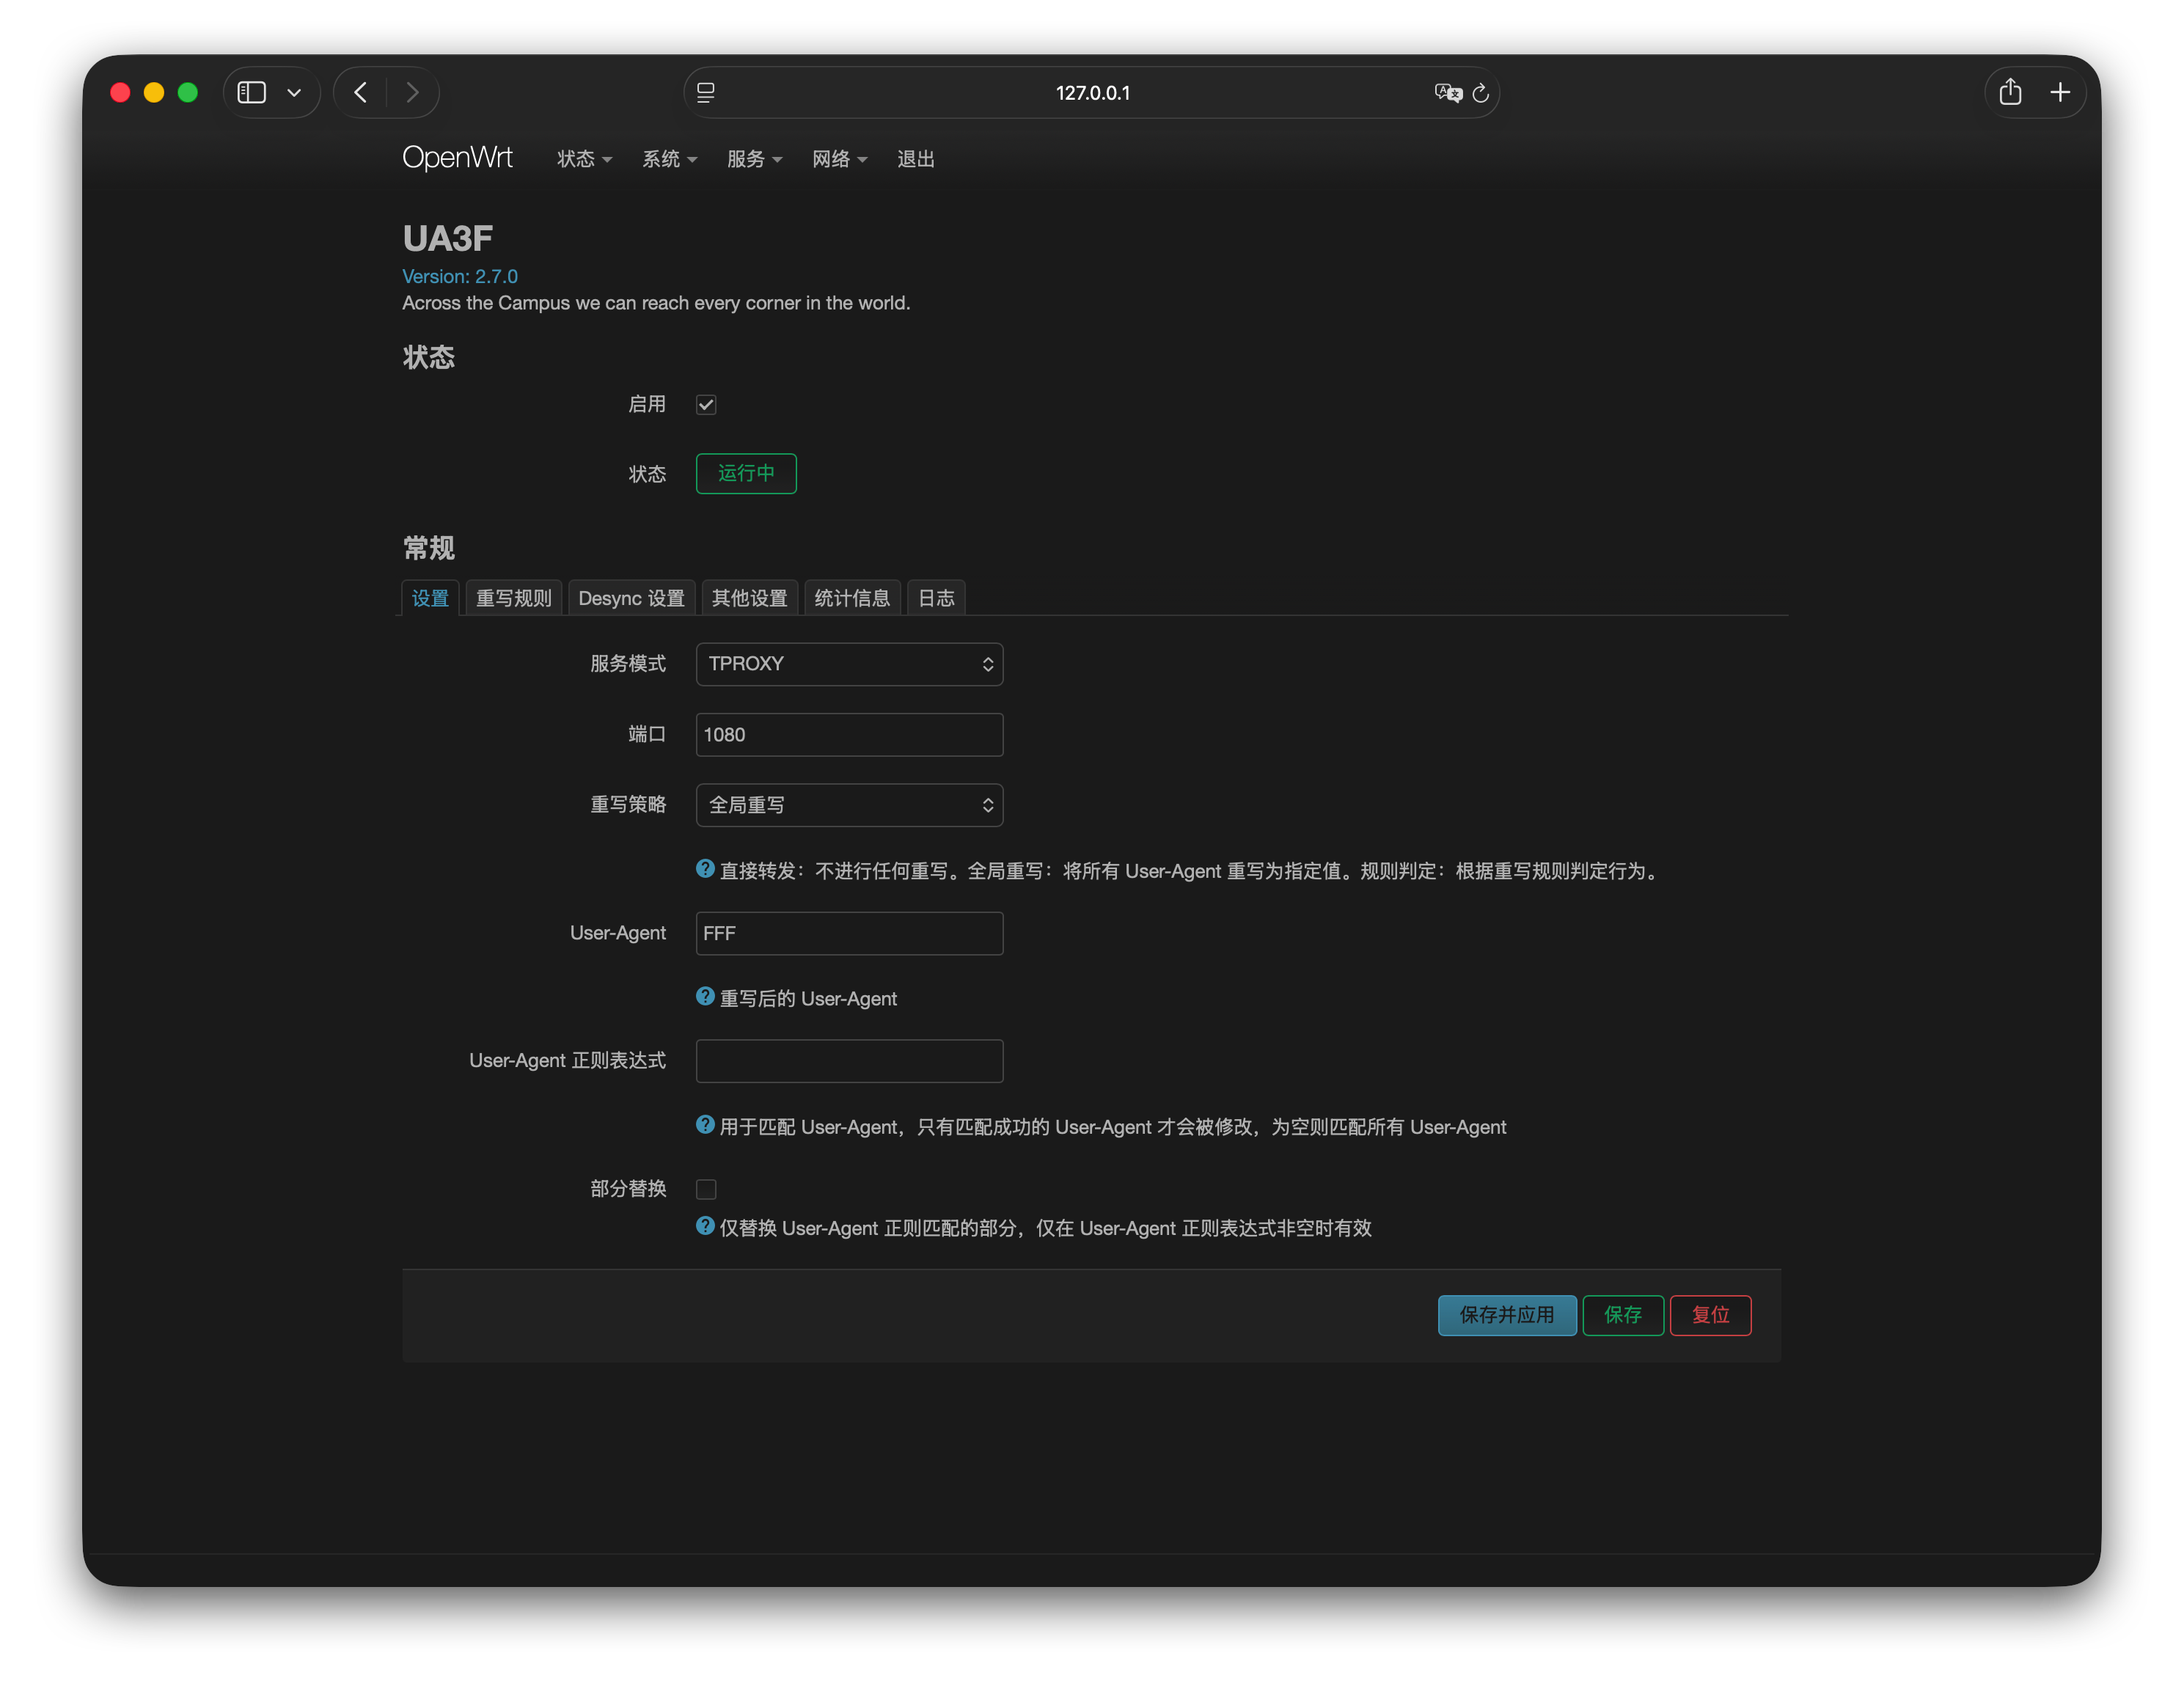Expand sidebar options chevron in toolbar

point(294,92)
